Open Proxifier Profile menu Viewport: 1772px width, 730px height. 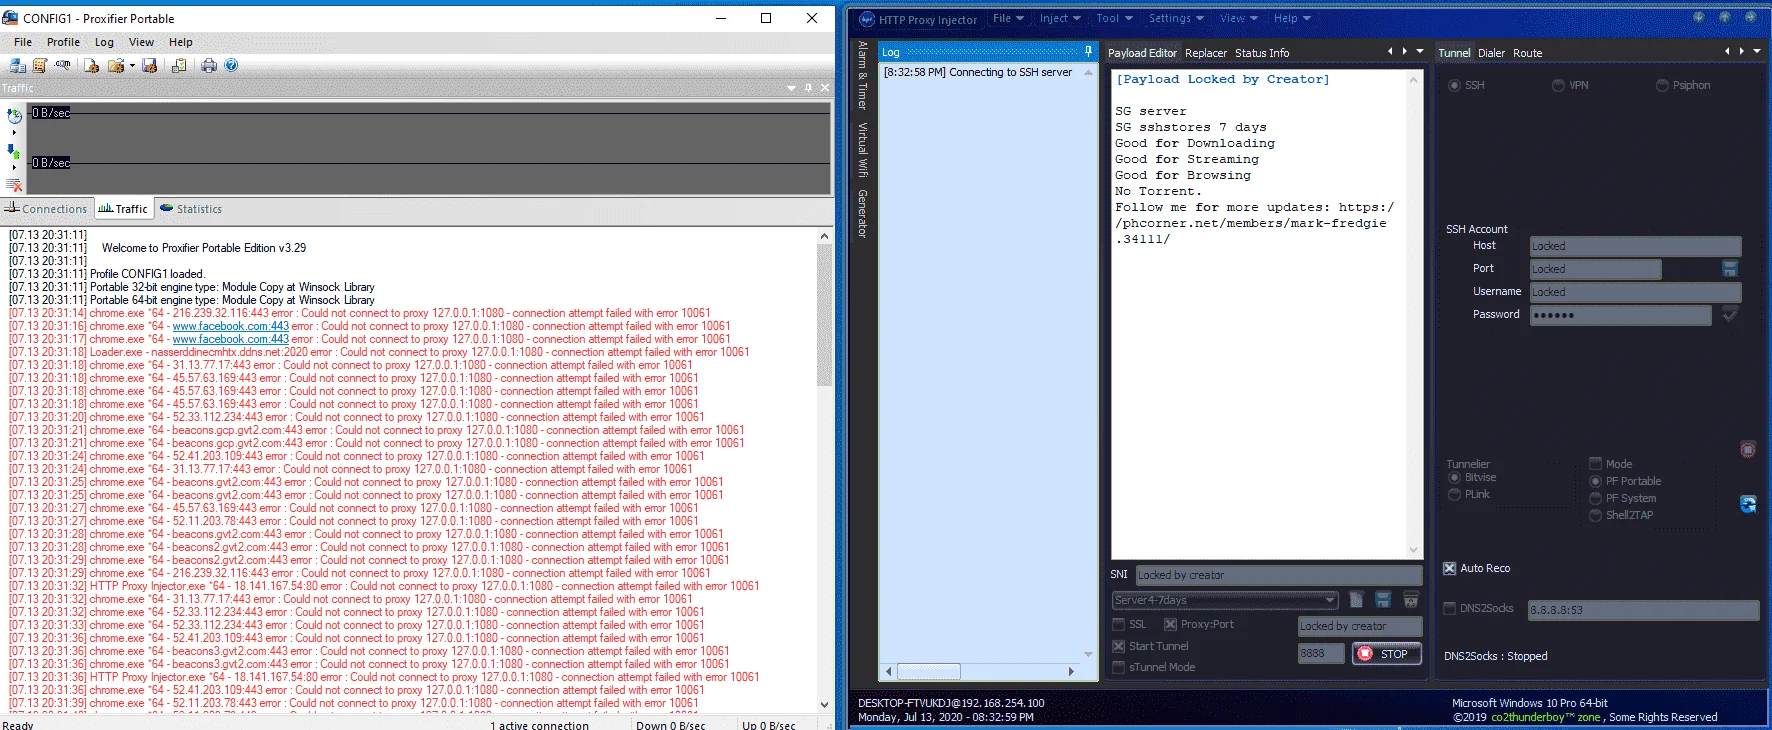point(63,42)
